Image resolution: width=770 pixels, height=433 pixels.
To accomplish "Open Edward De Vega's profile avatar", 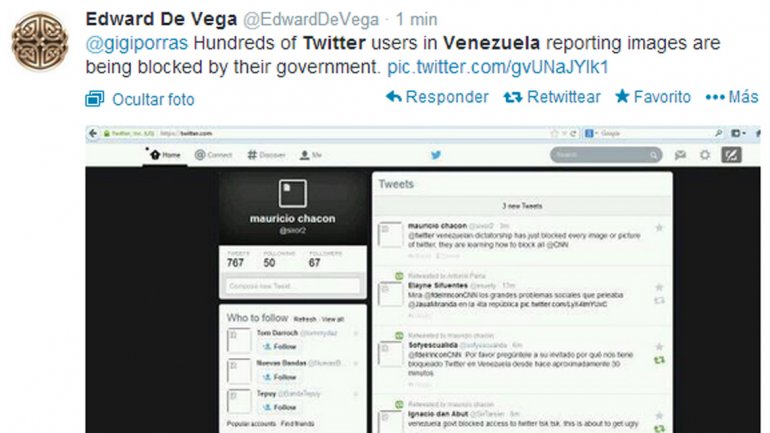I will tap(40, 41).
